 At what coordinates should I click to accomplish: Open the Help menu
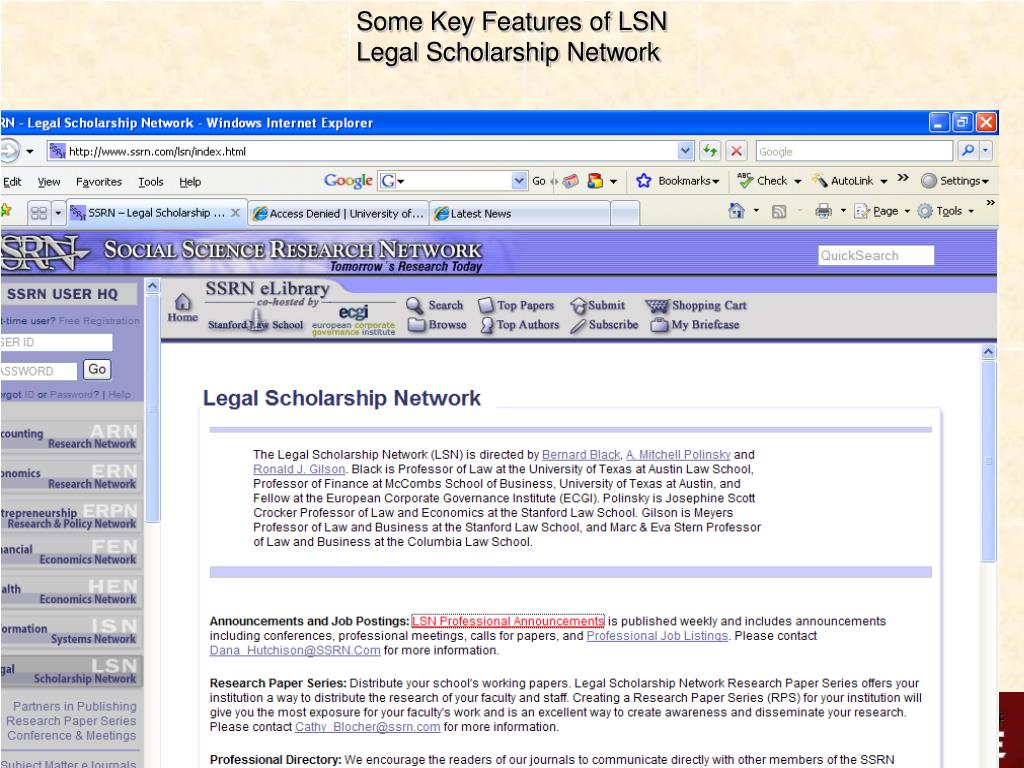tap(190, 182)
